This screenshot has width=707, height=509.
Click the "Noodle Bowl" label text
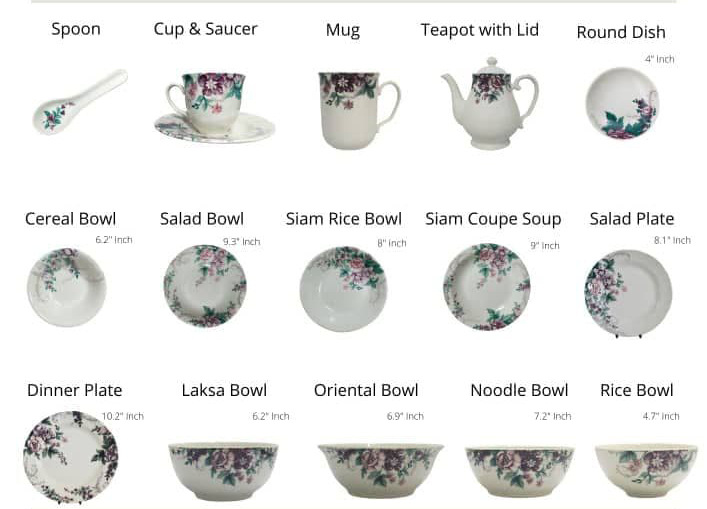click(x=519, y=390)
